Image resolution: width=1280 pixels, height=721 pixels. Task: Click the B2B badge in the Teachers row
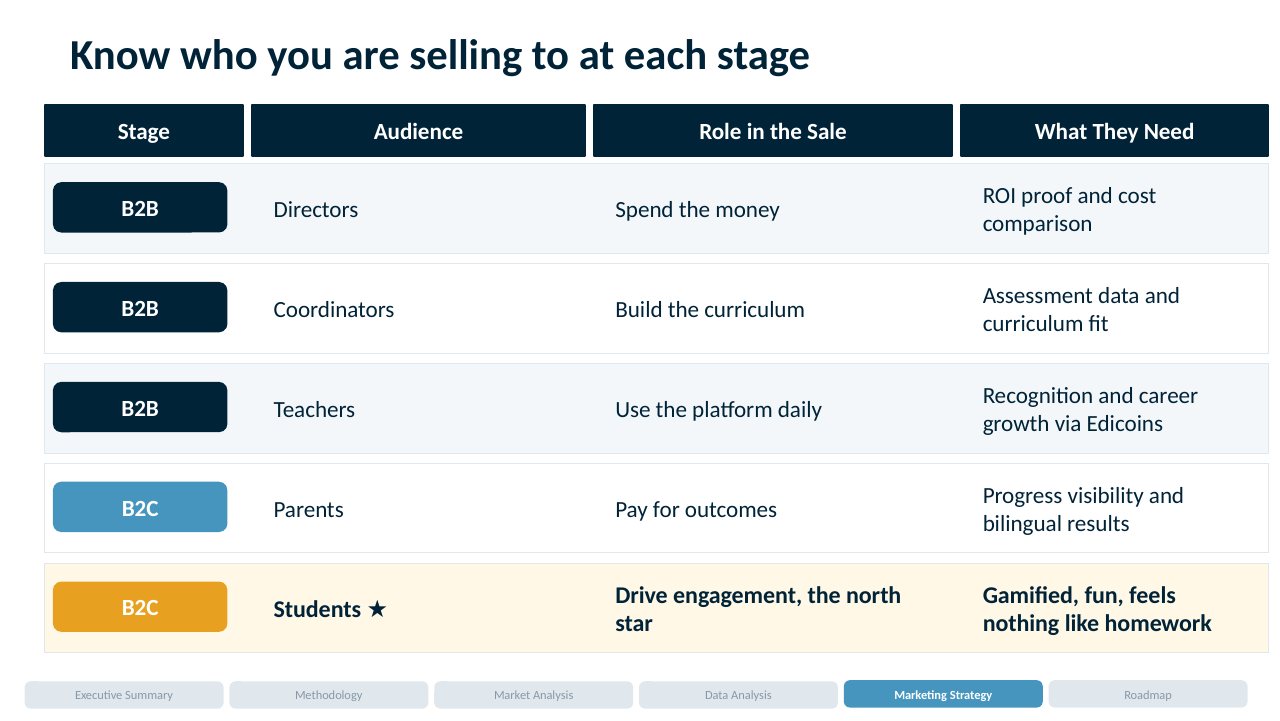point(140,408)
